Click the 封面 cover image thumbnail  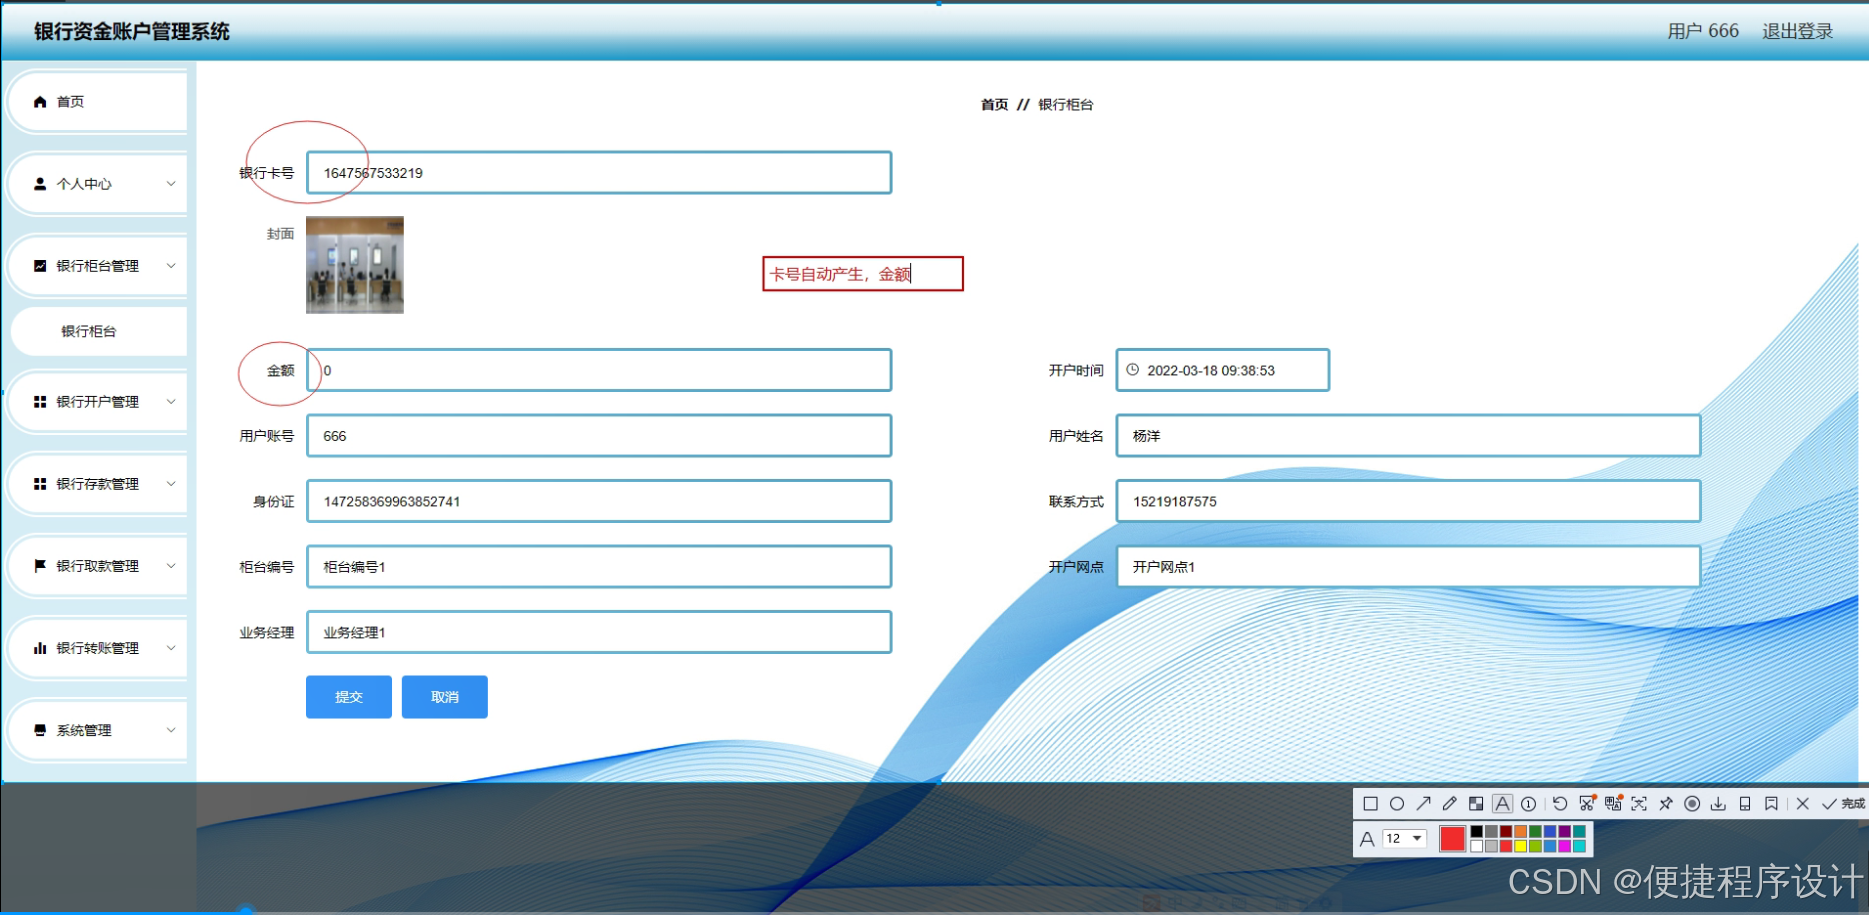(x=355, y=265)
